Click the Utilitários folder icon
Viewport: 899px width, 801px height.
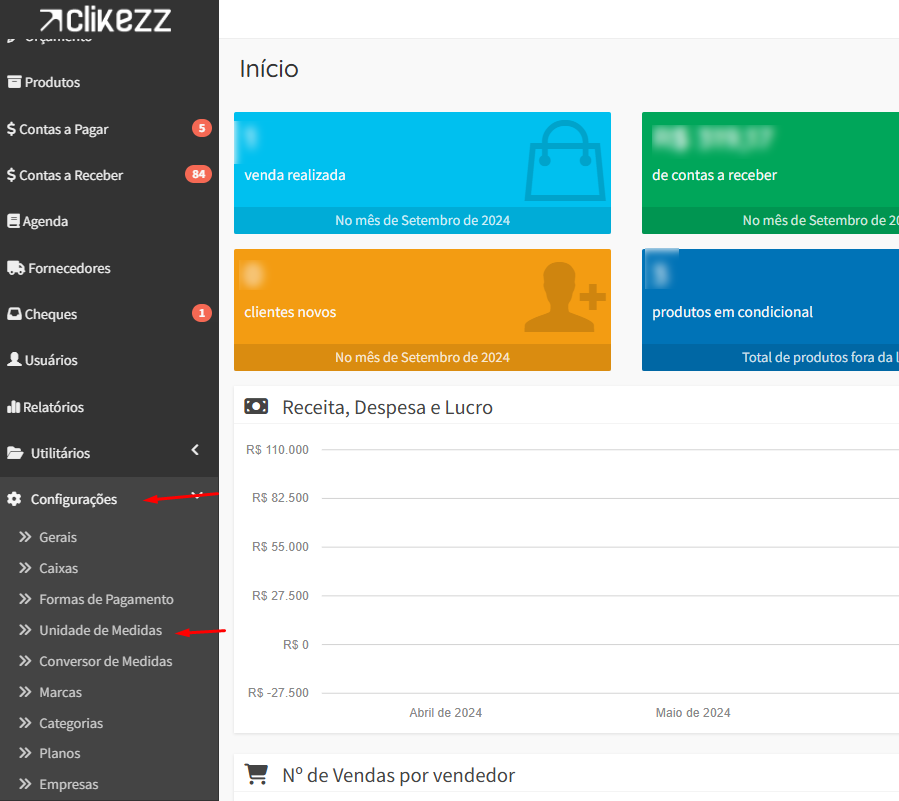coord(14,453)
